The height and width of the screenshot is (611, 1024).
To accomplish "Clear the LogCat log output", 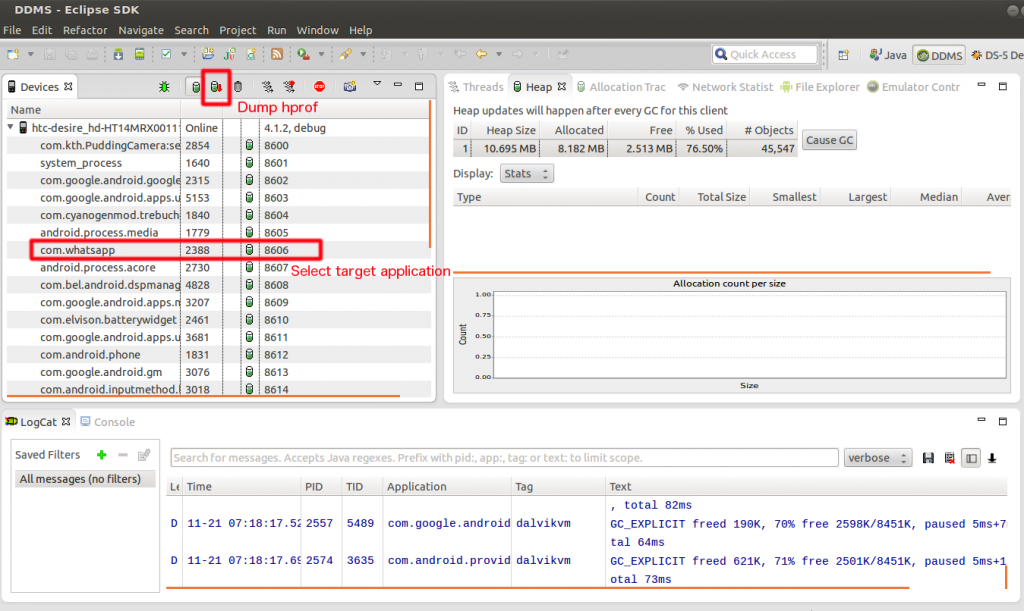I will pos(950,457).
